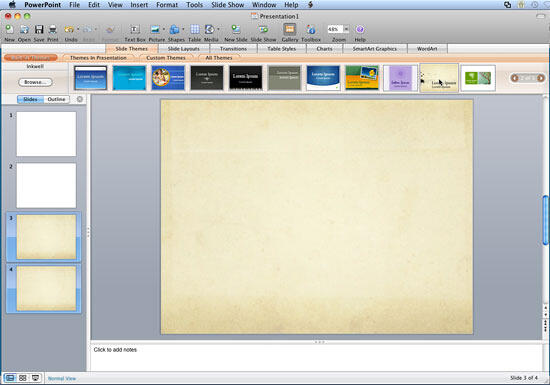The image size is (550, 385).
Task: Click the Media icon
Action: 209,29
